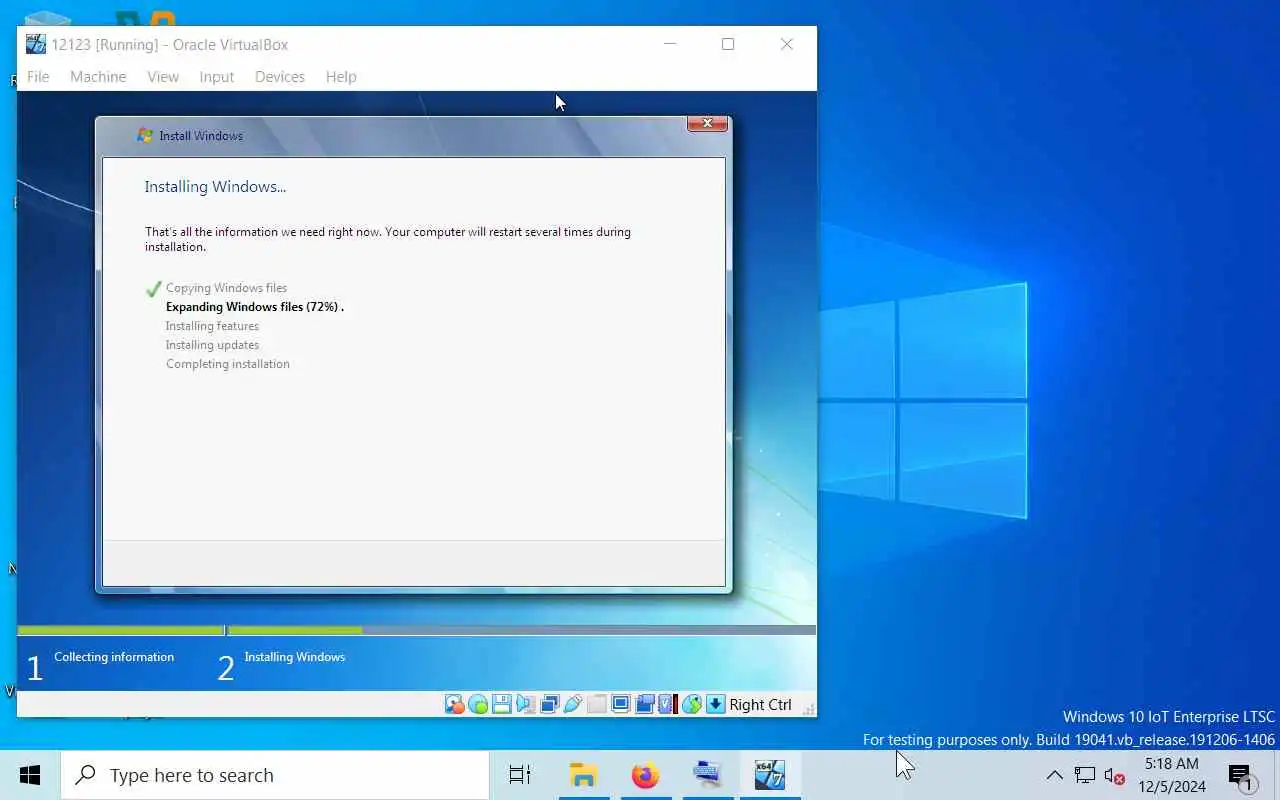Click the green checkmark beside Copying Windows files

point(153,289)
